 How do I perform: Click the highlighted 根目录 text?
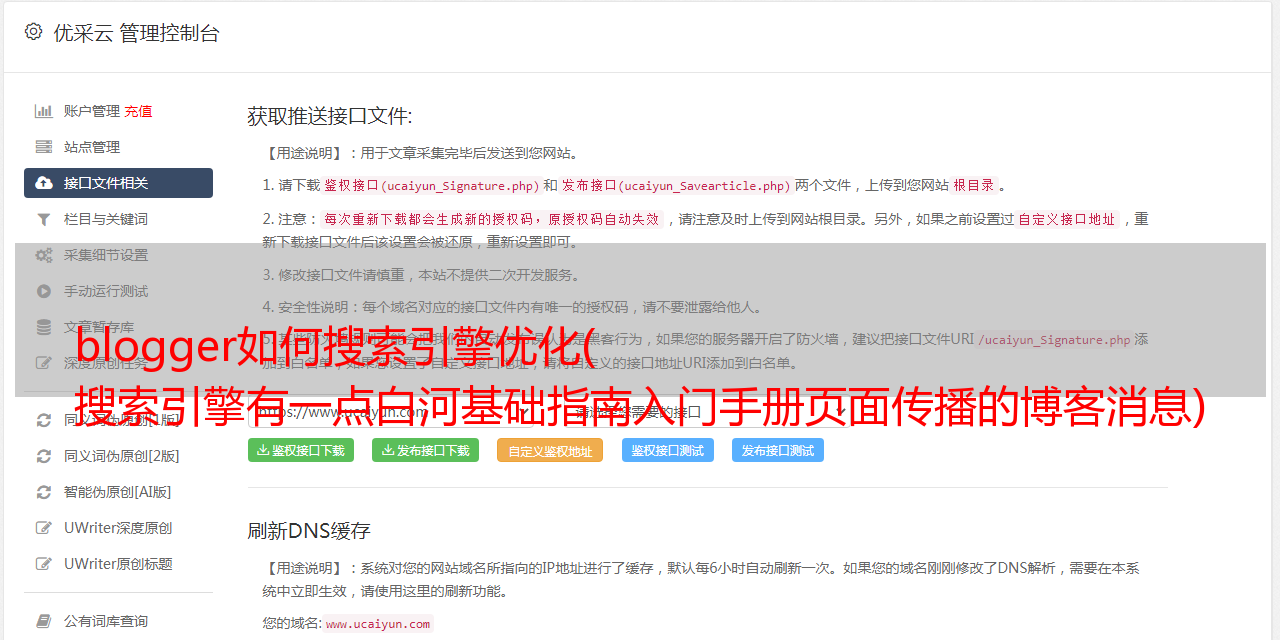(x=974, y=185)
